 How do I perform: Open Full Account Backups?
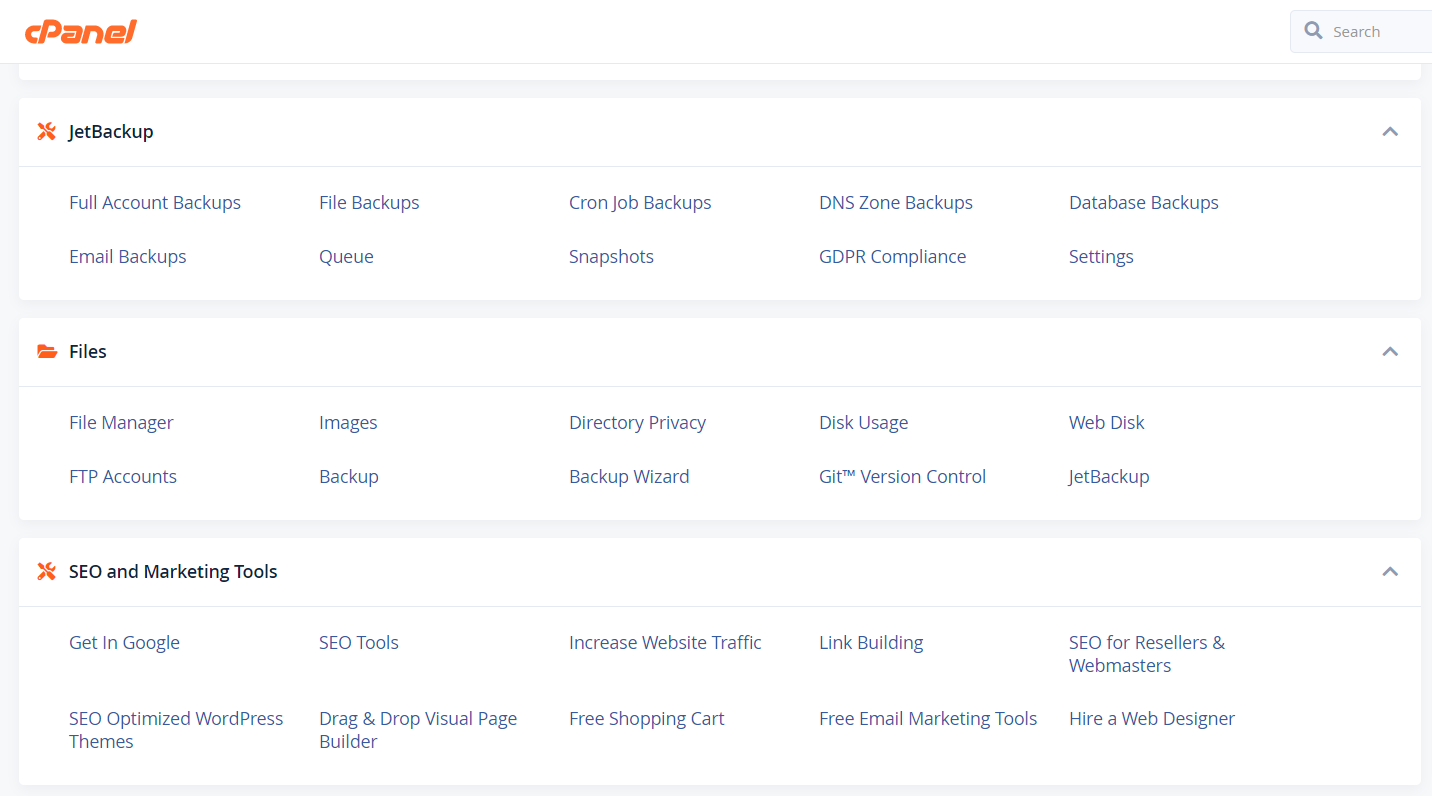155,202
